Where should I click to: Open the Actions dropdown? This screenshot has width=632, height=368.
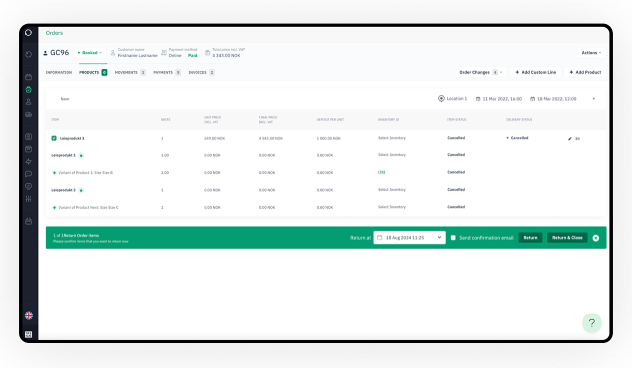coord(591,53)
